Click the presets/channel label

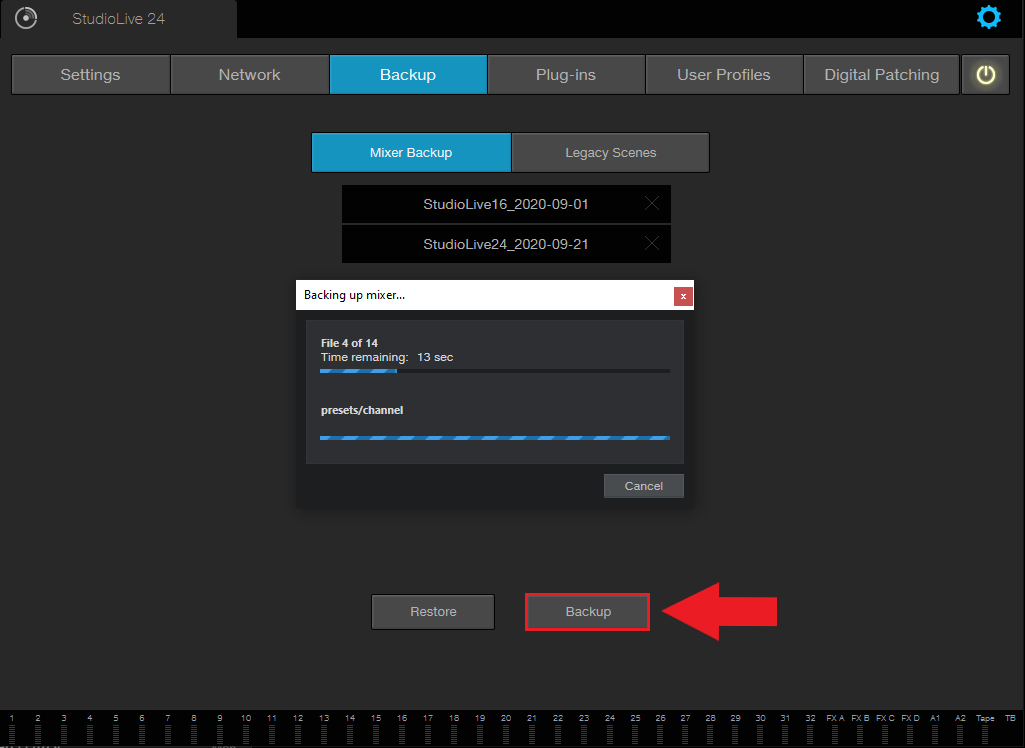click(362, 410)
